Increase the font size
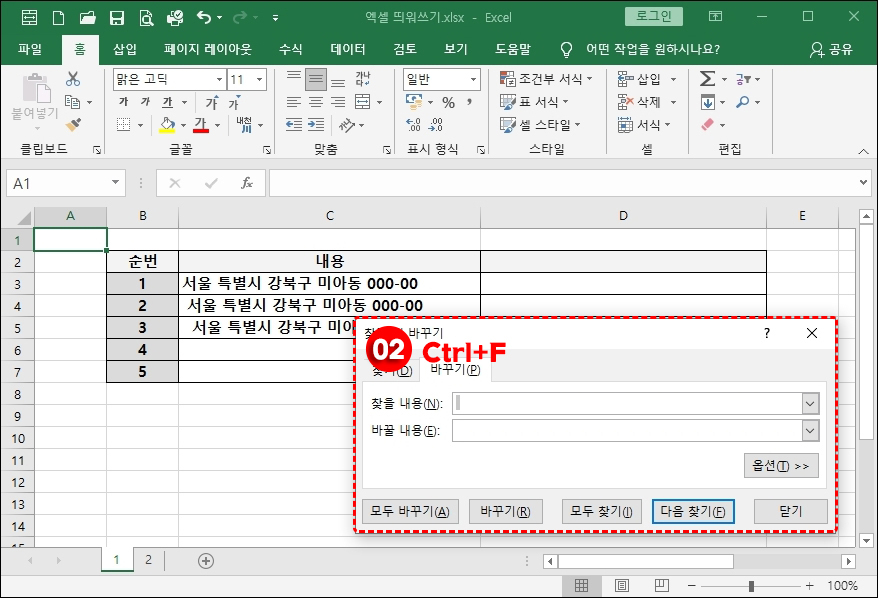Image resolution: width=878 pixels, height=598 pixels. point(212,102)
